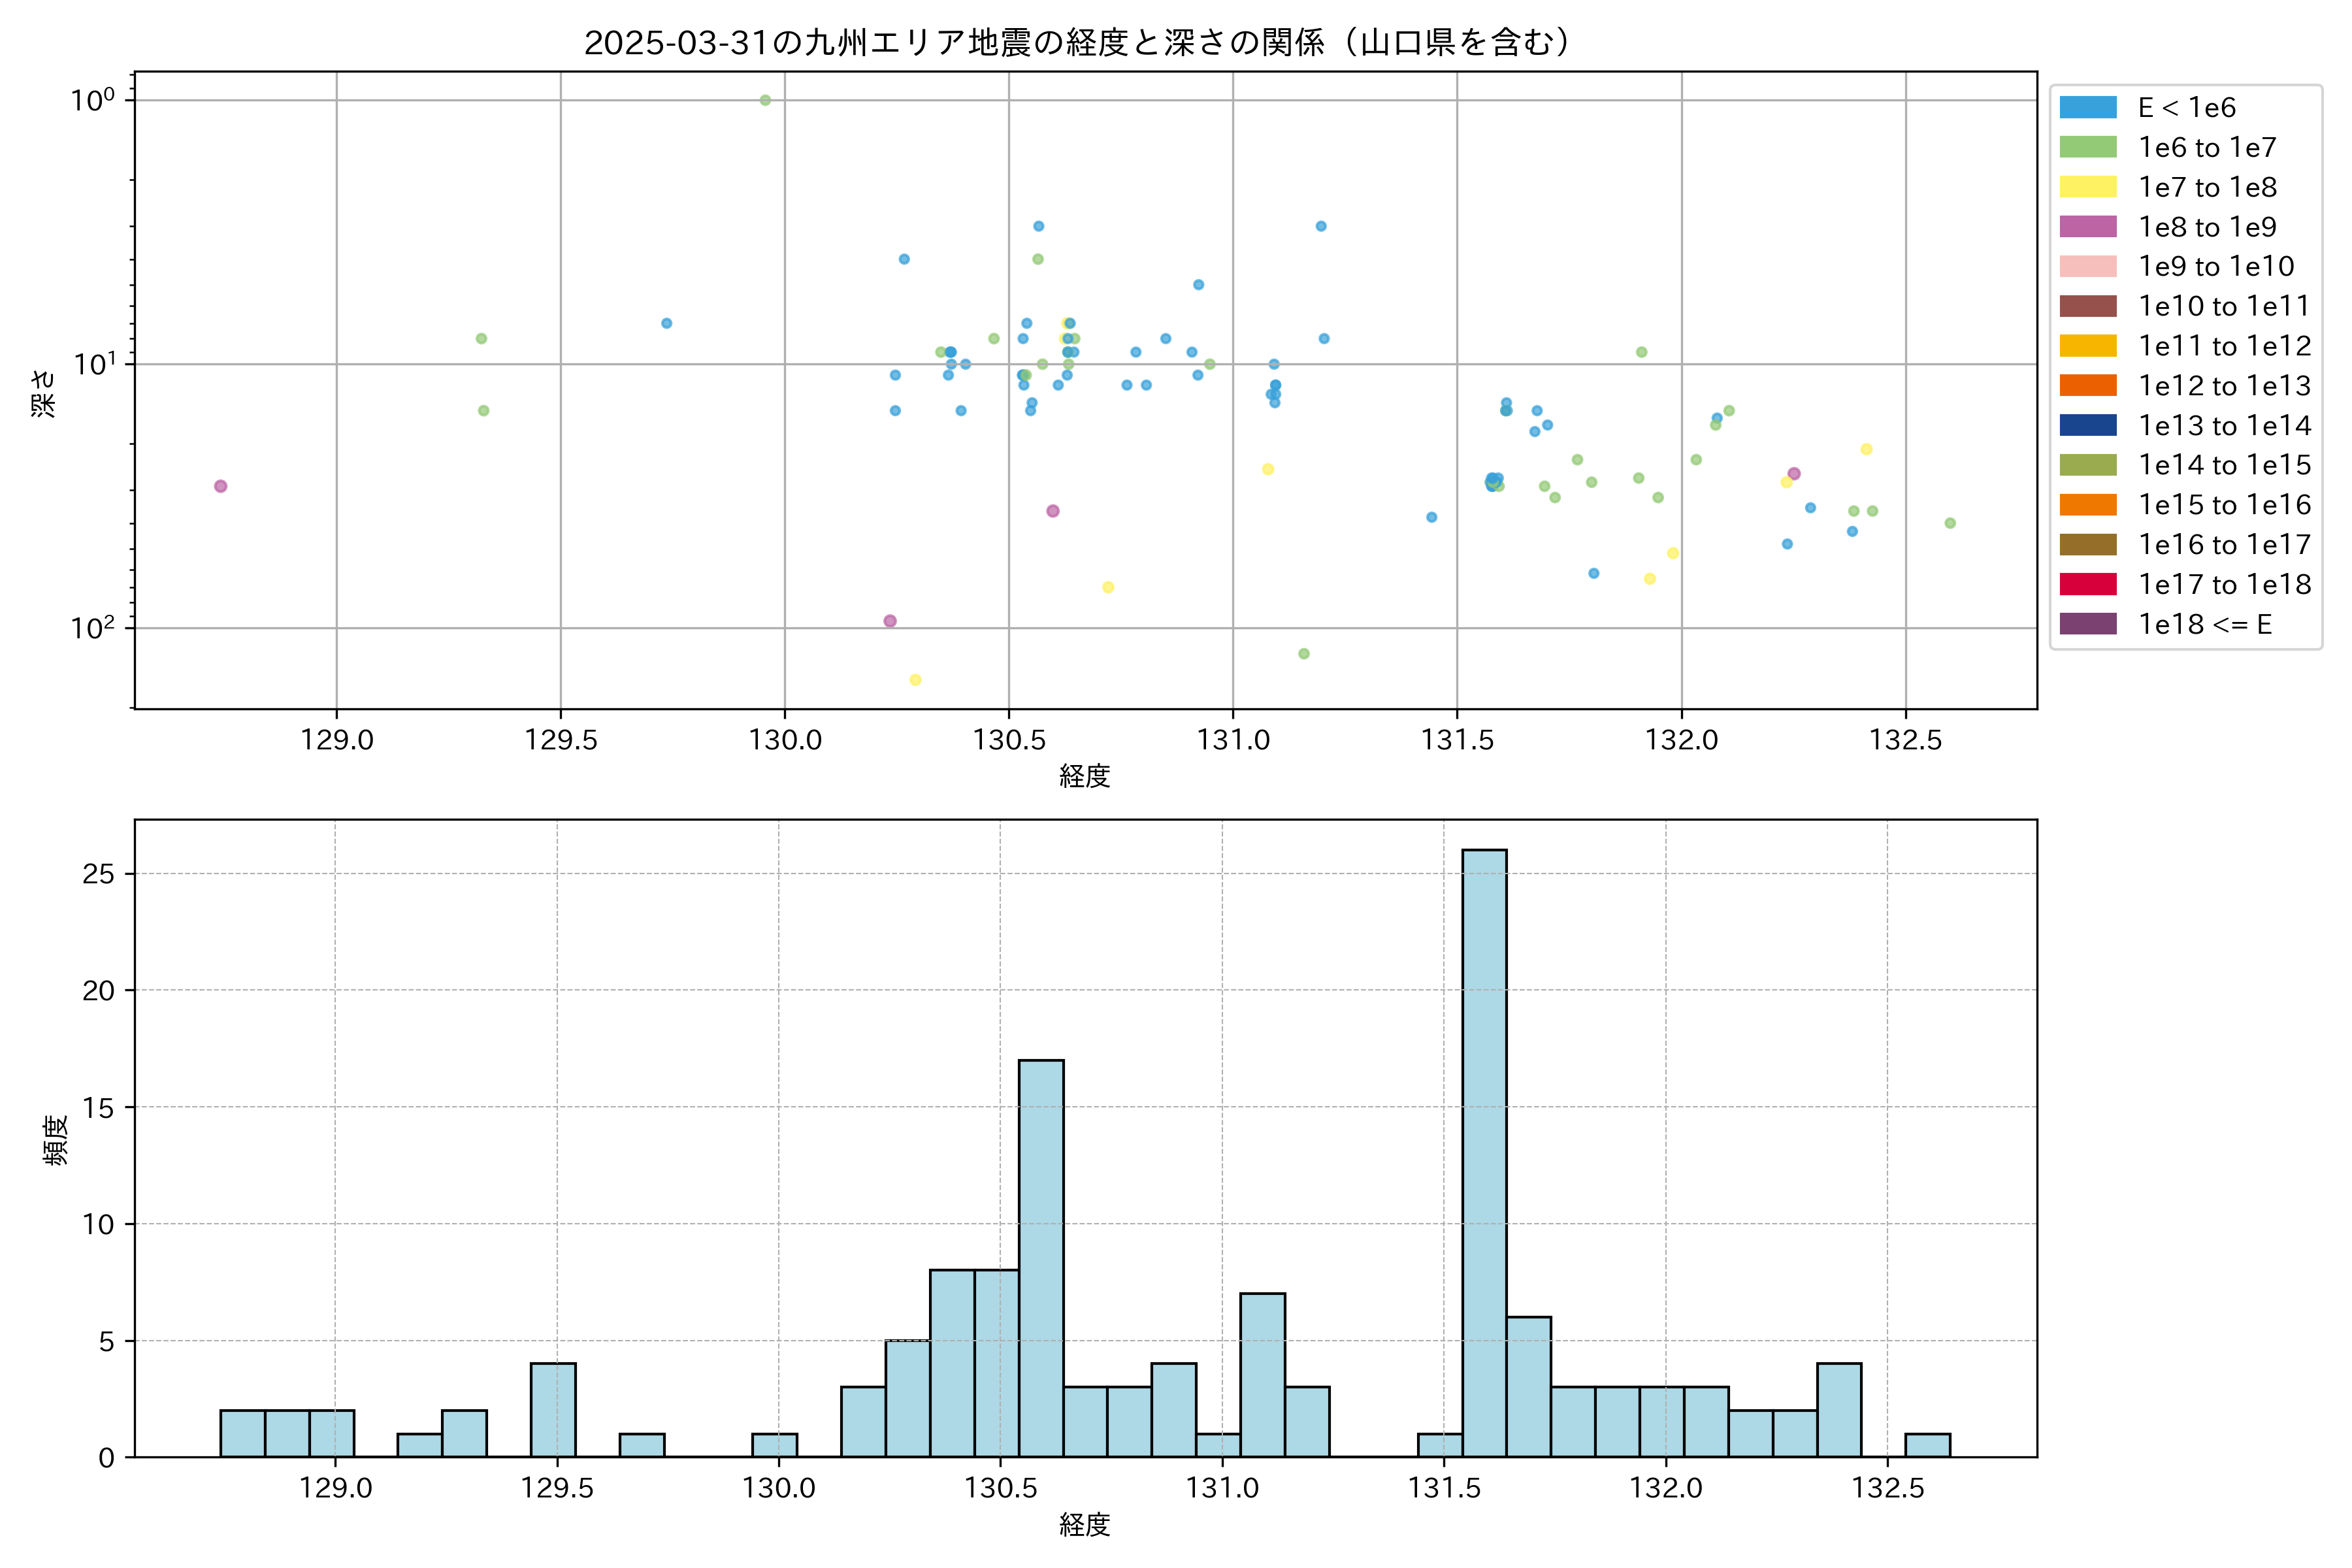2352x1568 pixels.
Task: Click the navy 1e13 to 1e14 swatch
Action: click(x=2088, y=426)
